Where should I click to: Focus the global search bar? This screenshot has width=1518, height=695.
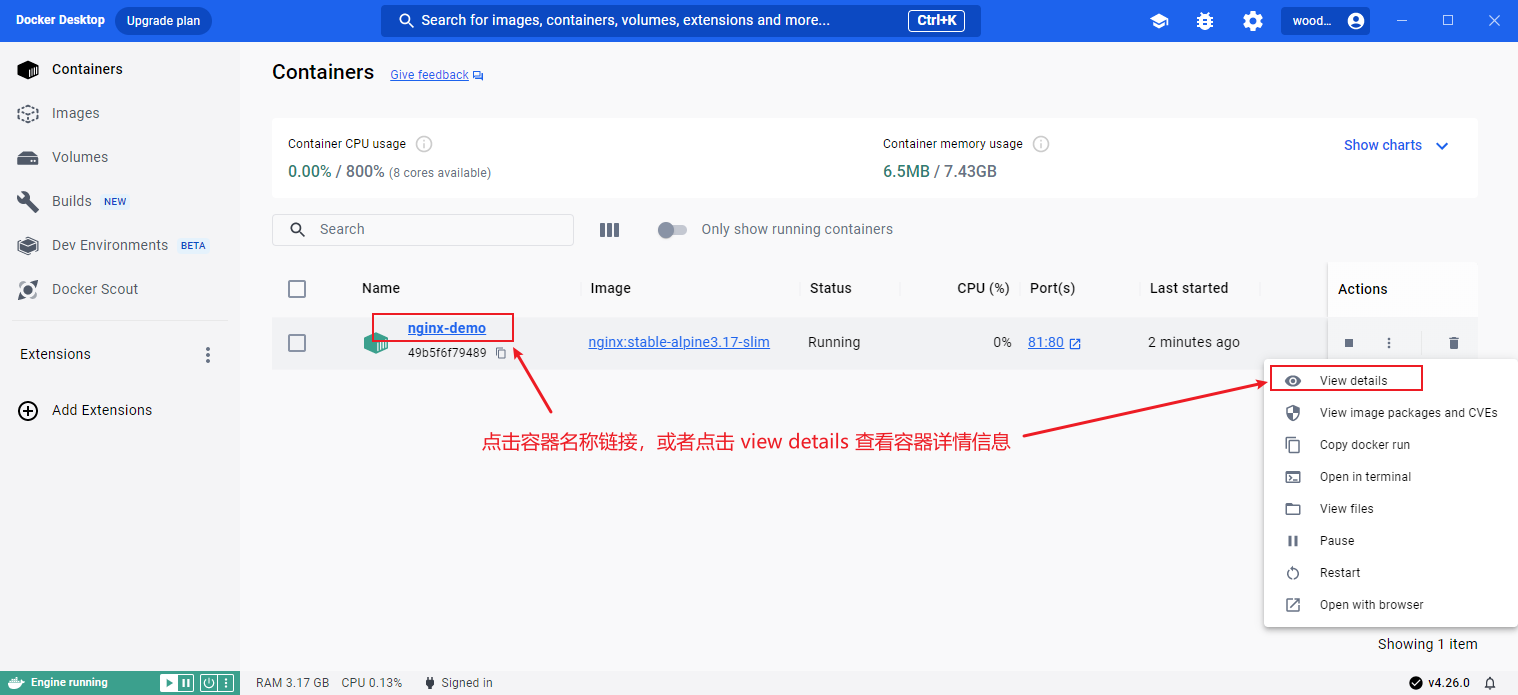point(680,21)
